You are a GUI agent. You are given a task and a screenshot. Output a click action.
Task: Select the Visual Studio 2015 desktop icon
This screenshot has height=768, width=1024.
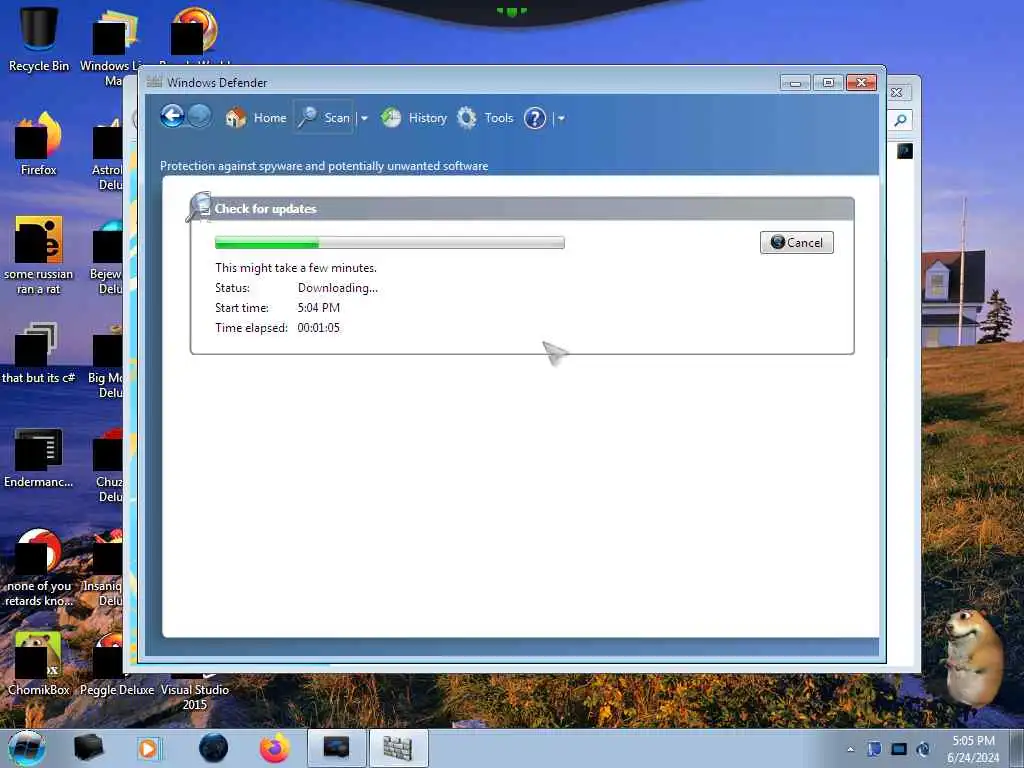pos(195,696)
